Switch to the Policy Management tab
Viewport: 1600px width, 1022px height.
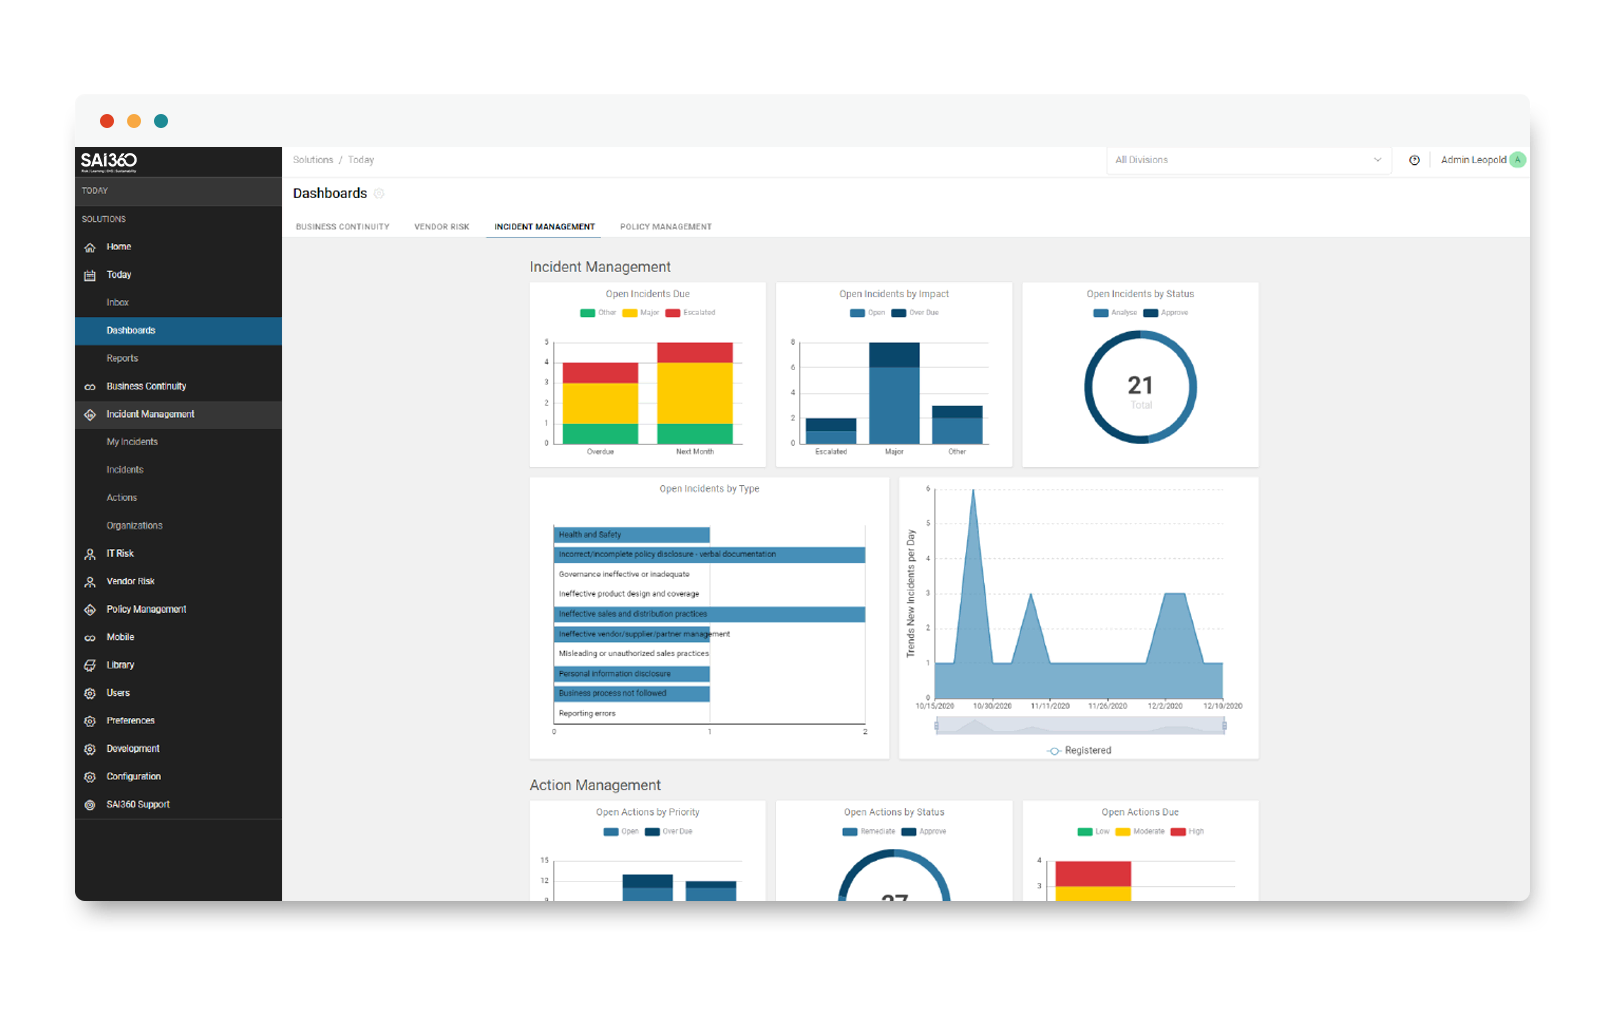(x=665, y=227)
